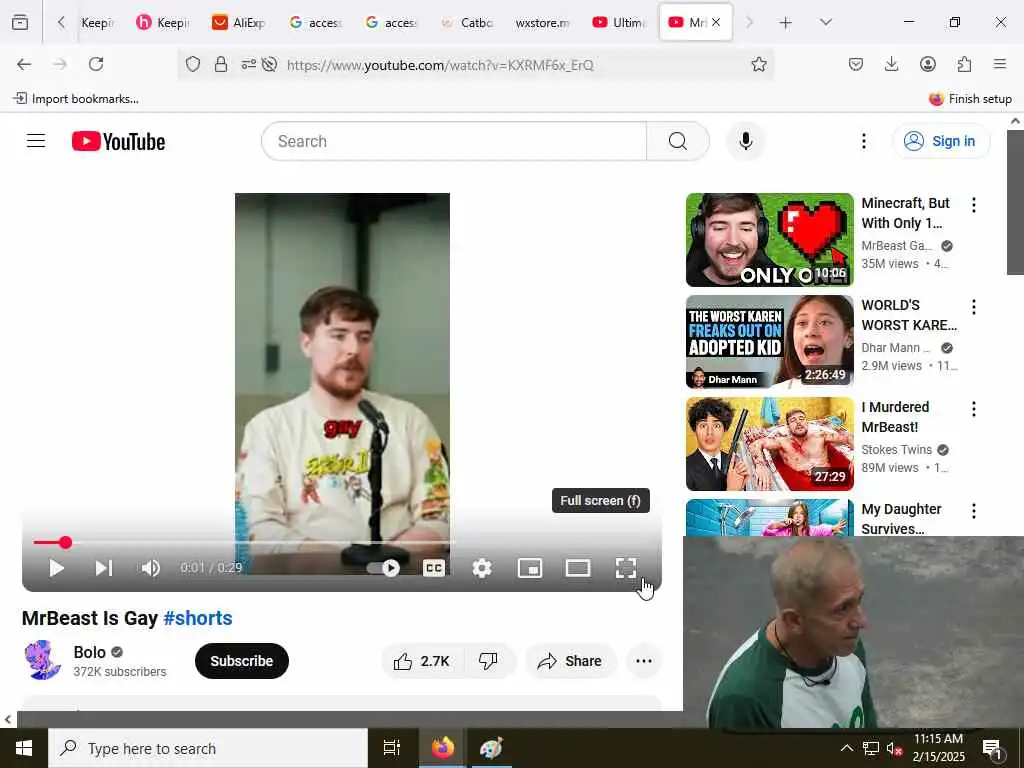Viewport: 1024px width, 768px height.
Task: Open the Bolo channel name link
Action: point(89,652)
